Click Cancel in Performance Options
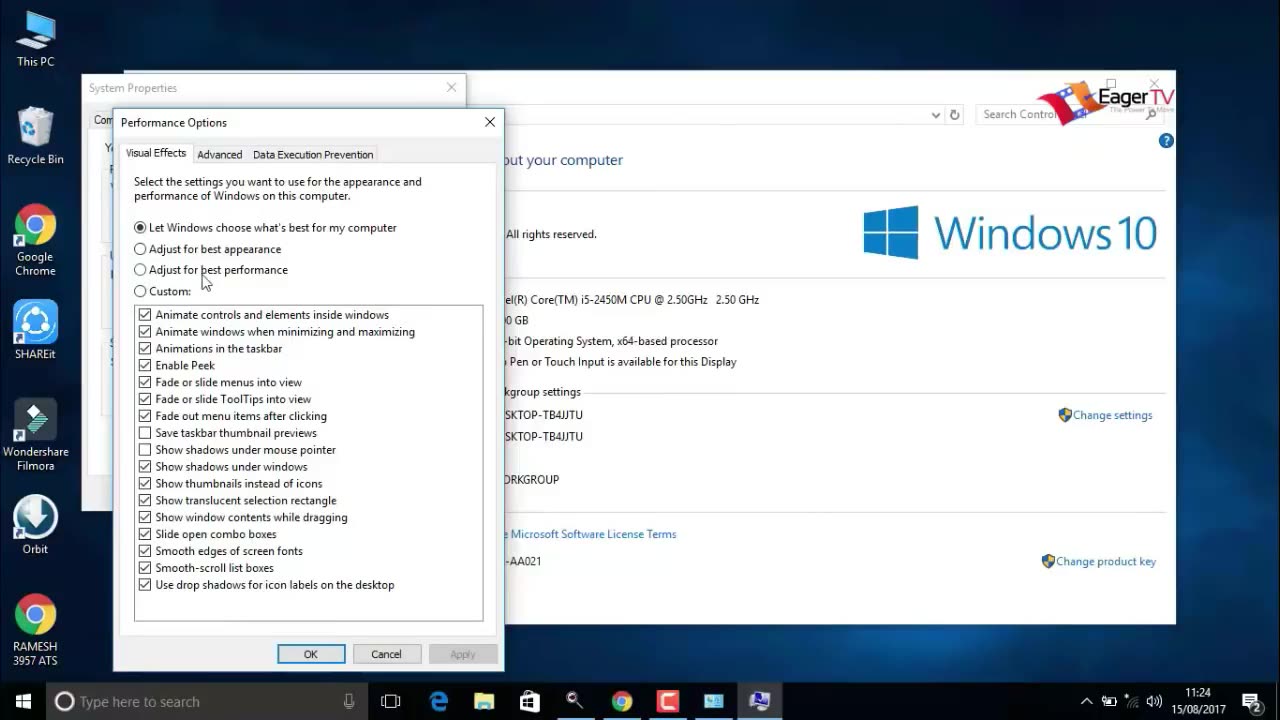1280x720 pixels. 386,654
